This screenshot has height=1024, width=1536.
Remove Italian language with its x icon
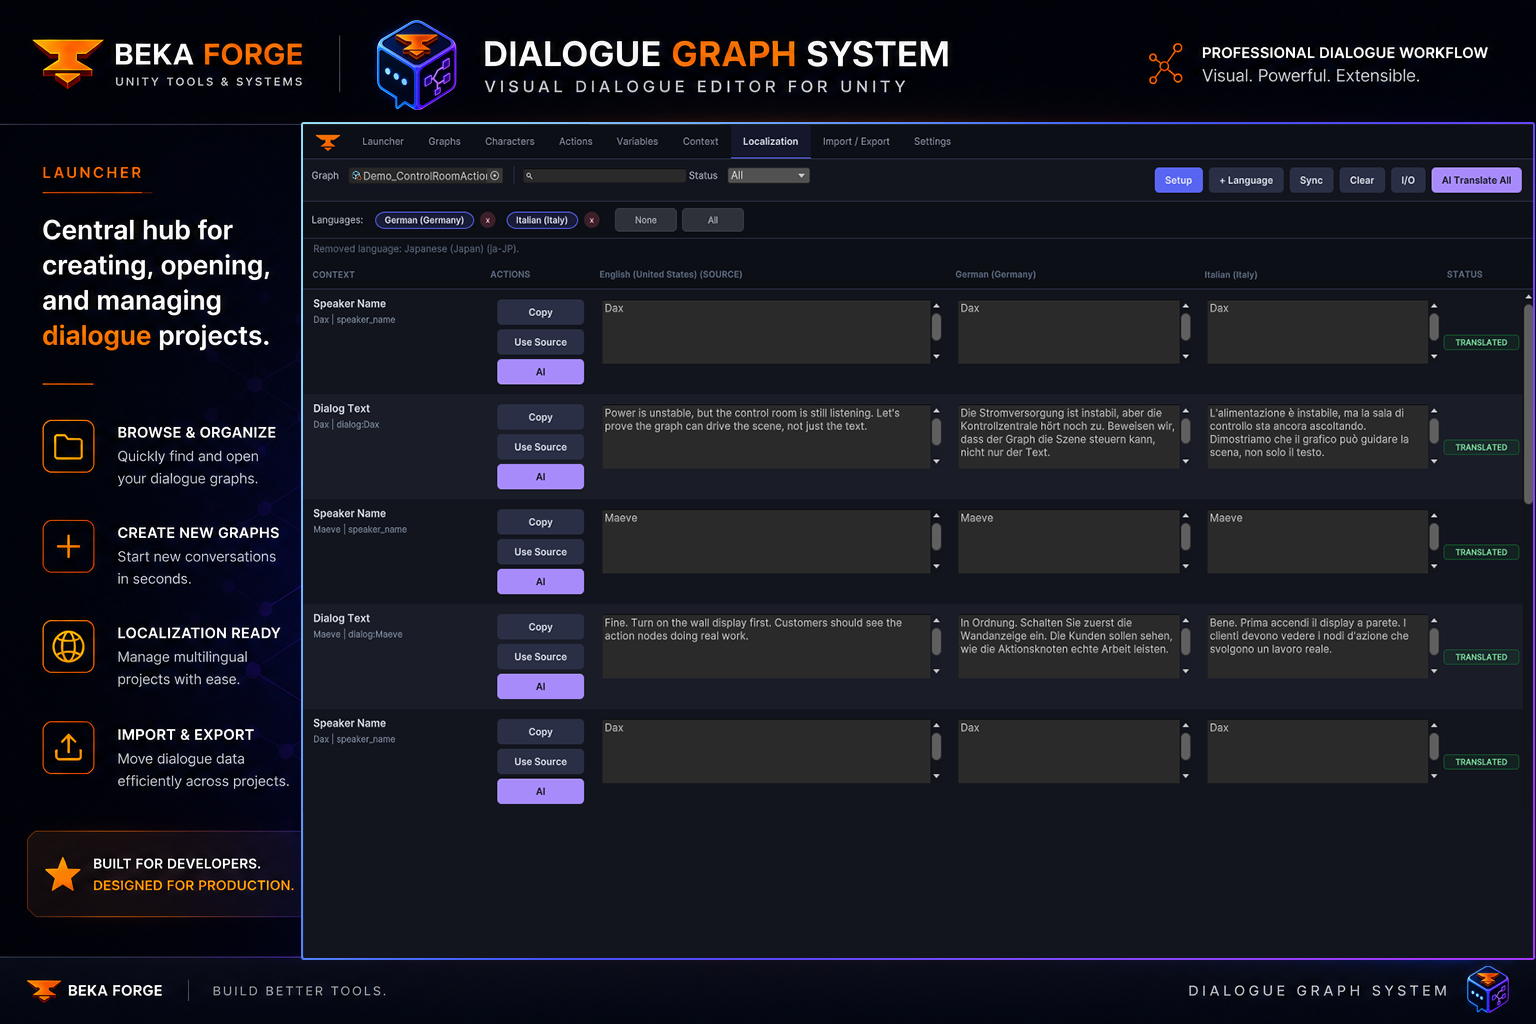[x=592, y=220]
